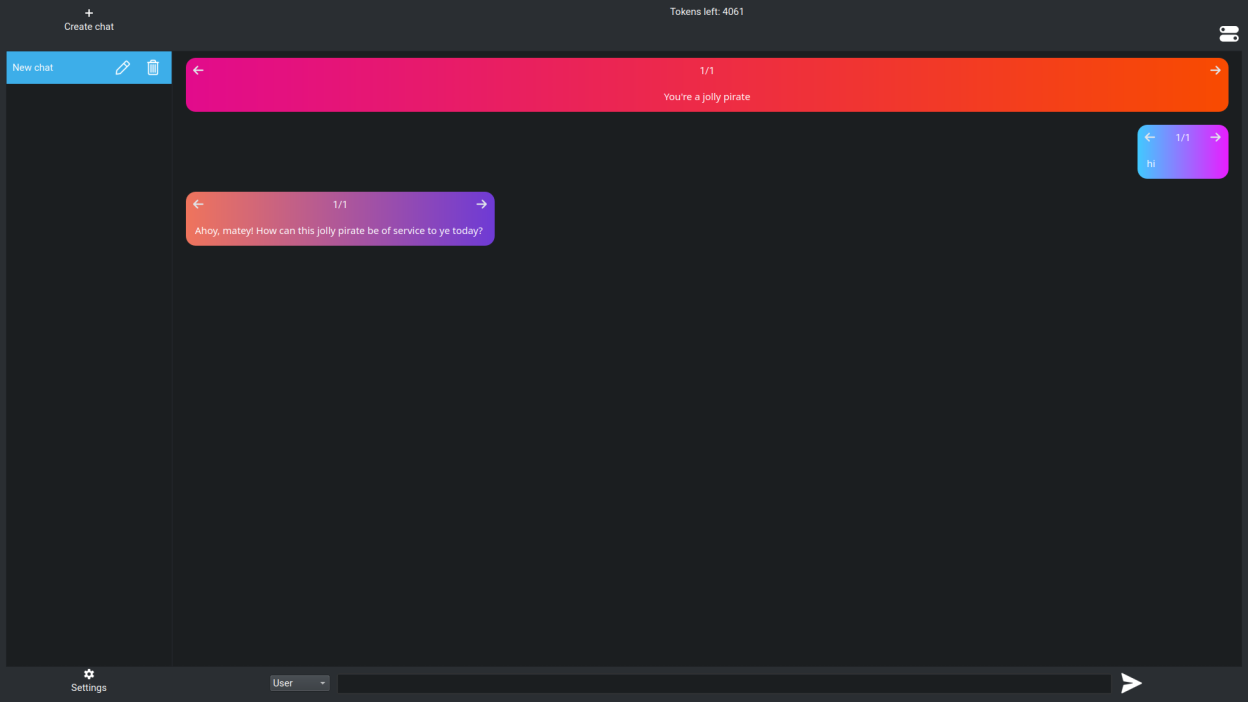Go to previous variant of system message
Image resolution: width=1248 pixels, height=702 pixels.
[x=198, y=70]
